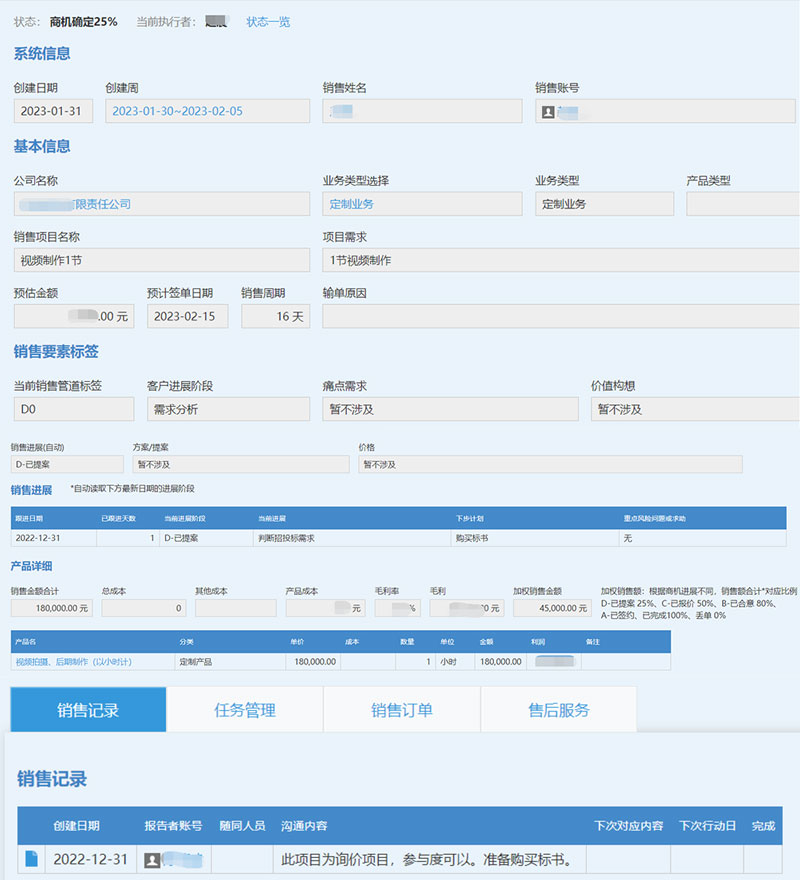Viewport: 800px width, 880px height.
Task: Click the user avatar icon in 销售账号 field
Action: pos(548,112)
